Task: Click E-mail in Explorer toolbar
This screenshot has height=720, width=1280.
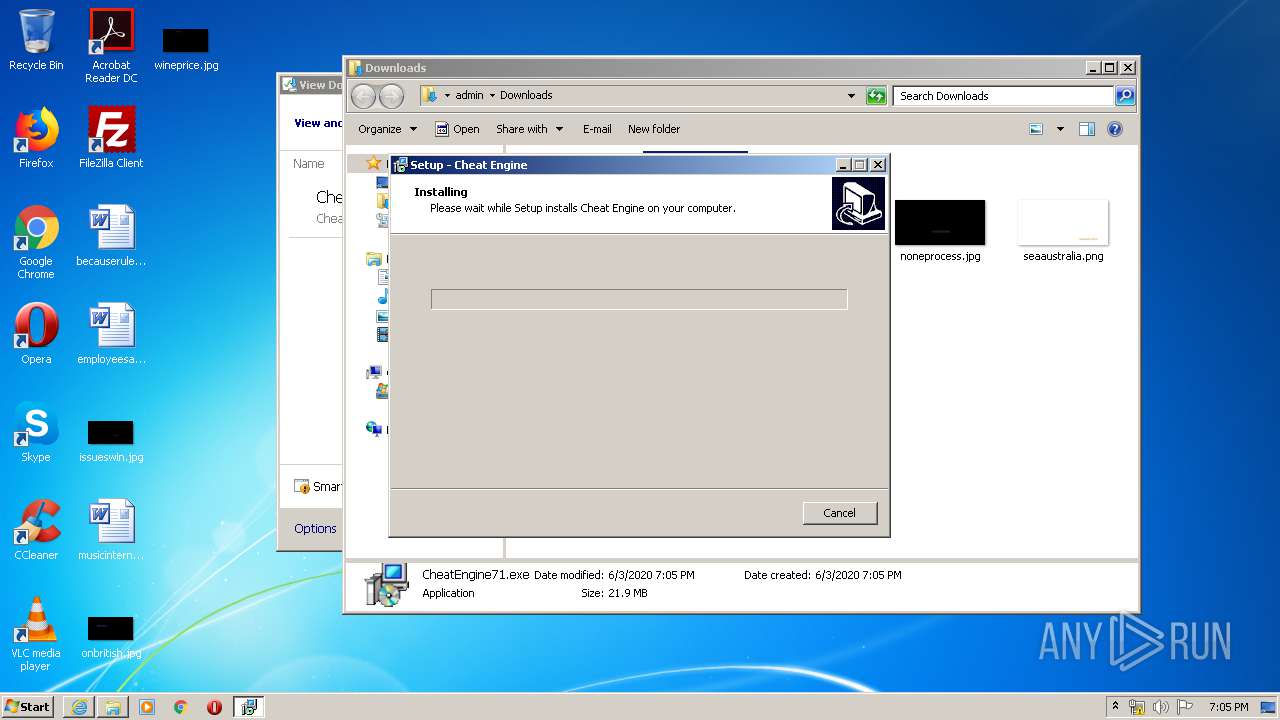Action: [597, 129]
